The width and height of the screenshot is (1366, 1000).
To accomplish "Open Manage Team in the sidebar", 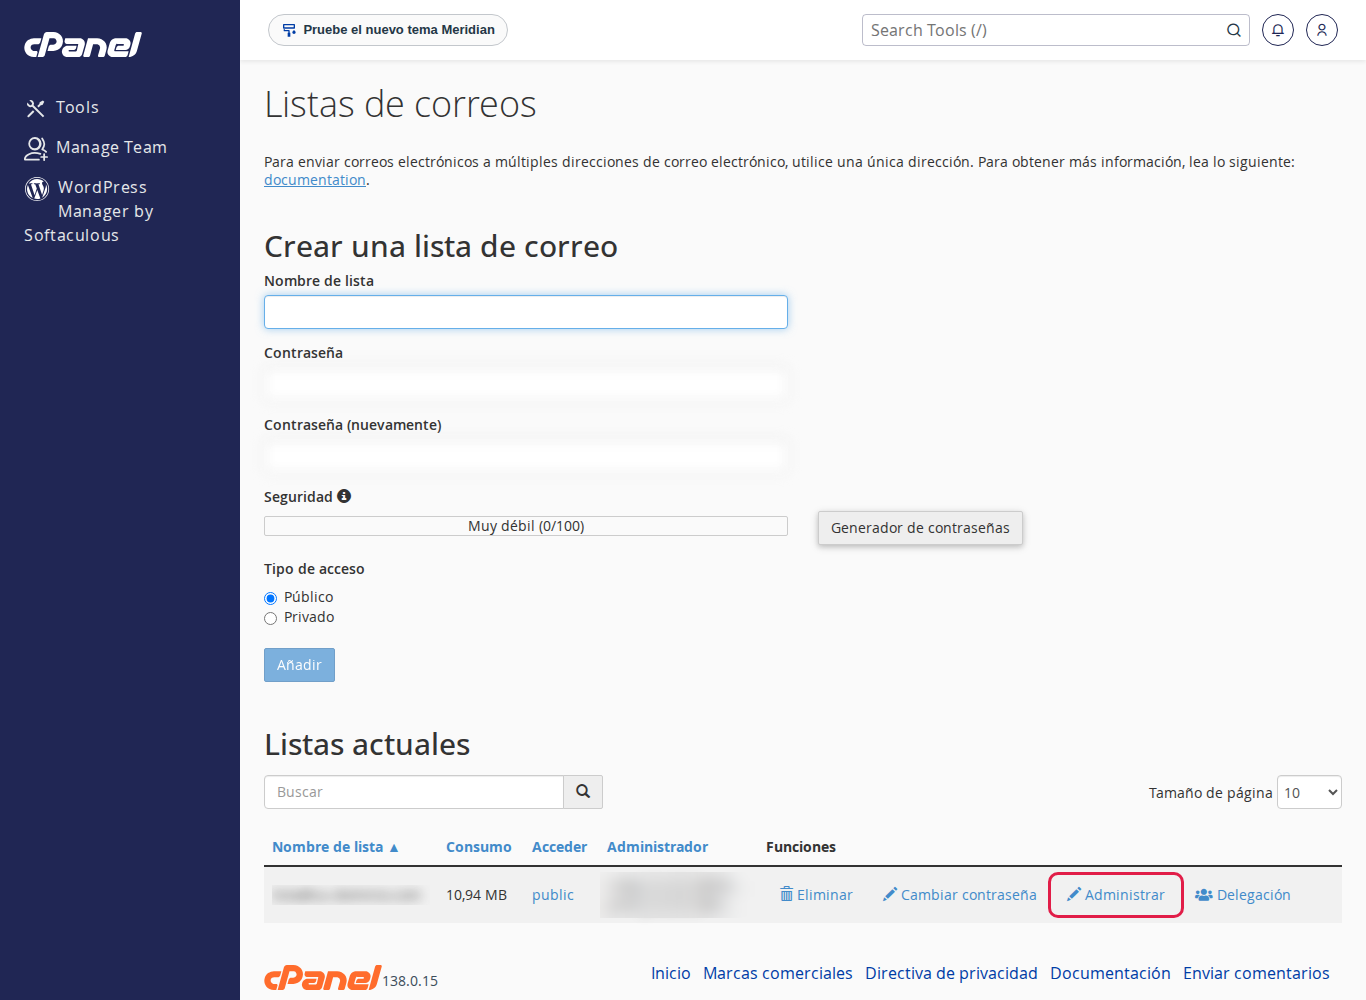I will pyautogui.click(x=96, y=147).
